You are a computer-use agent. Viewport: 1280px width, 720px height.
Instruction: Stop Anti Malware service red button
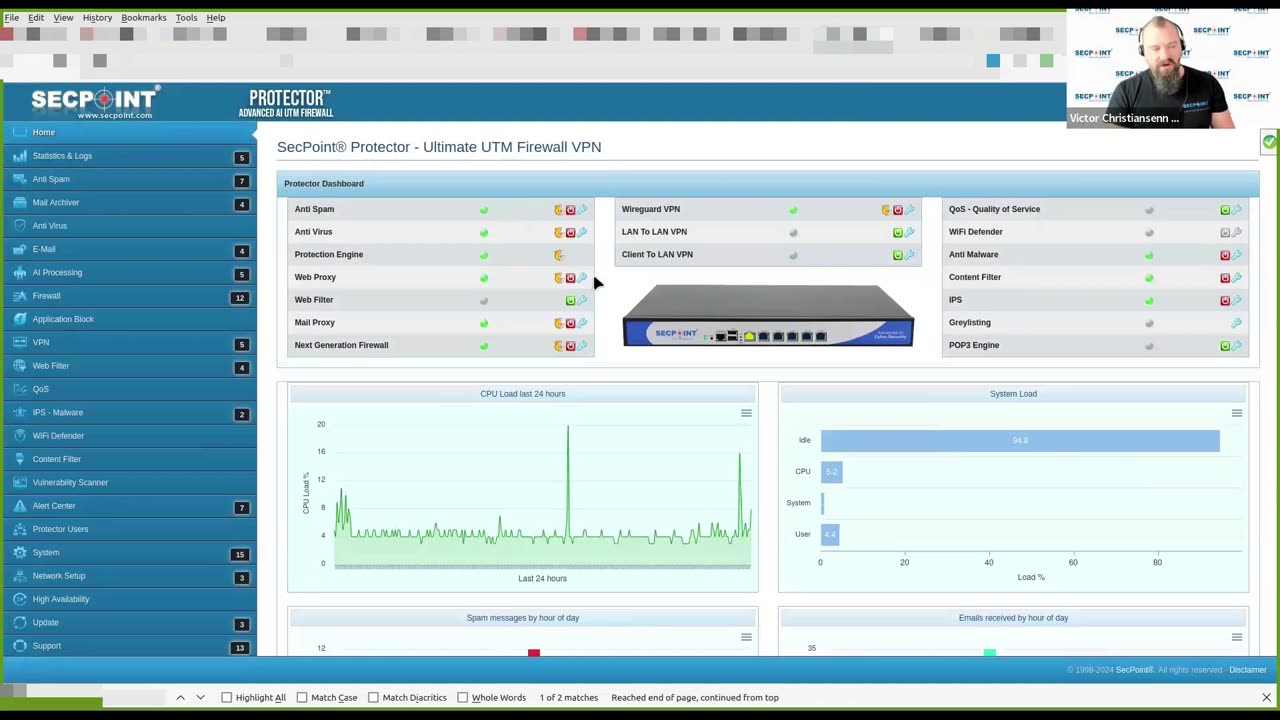[1225, 255]
